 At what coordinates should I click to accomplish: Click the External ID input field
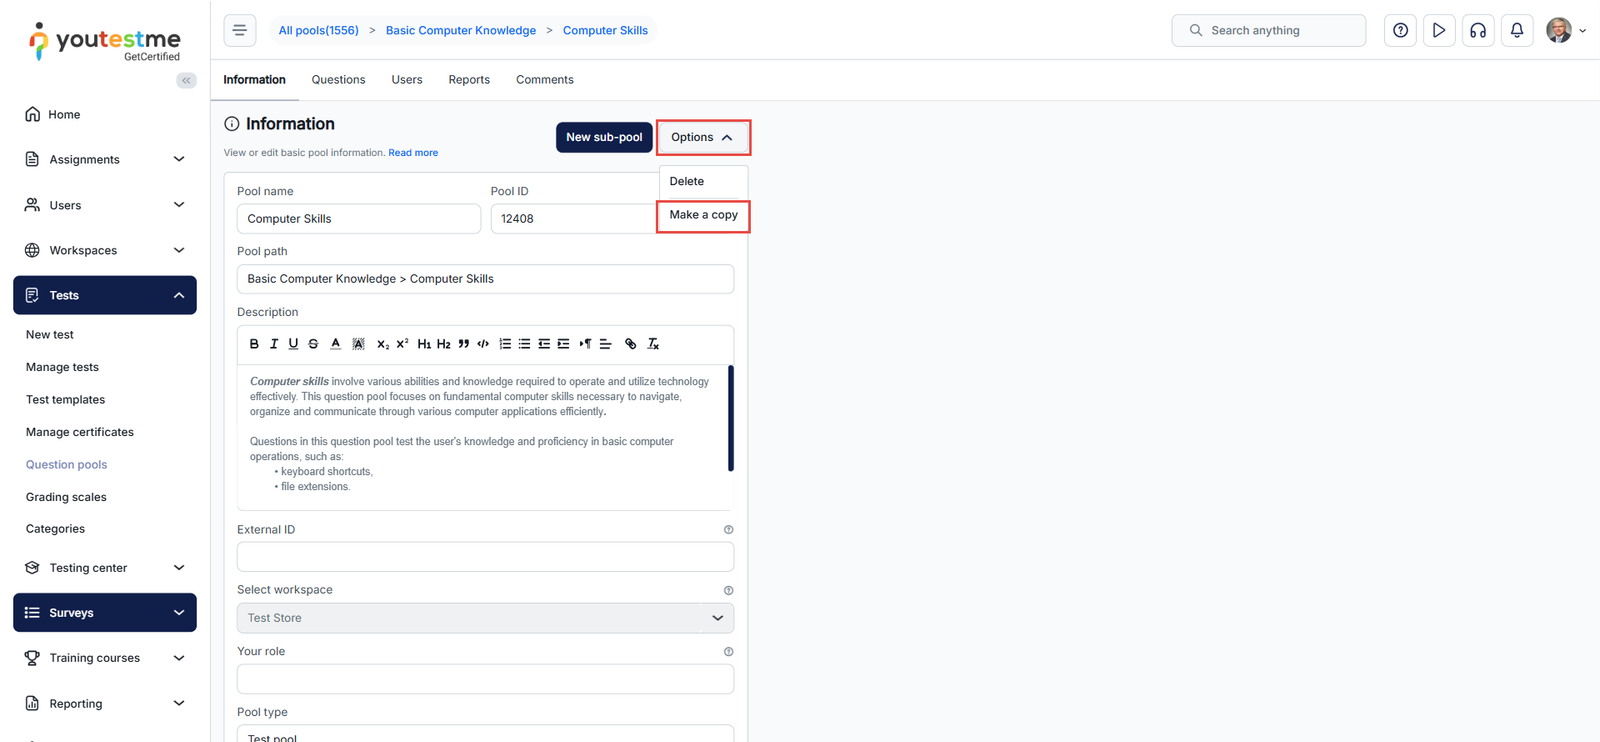pyautogui.click(x=485, y=557)
